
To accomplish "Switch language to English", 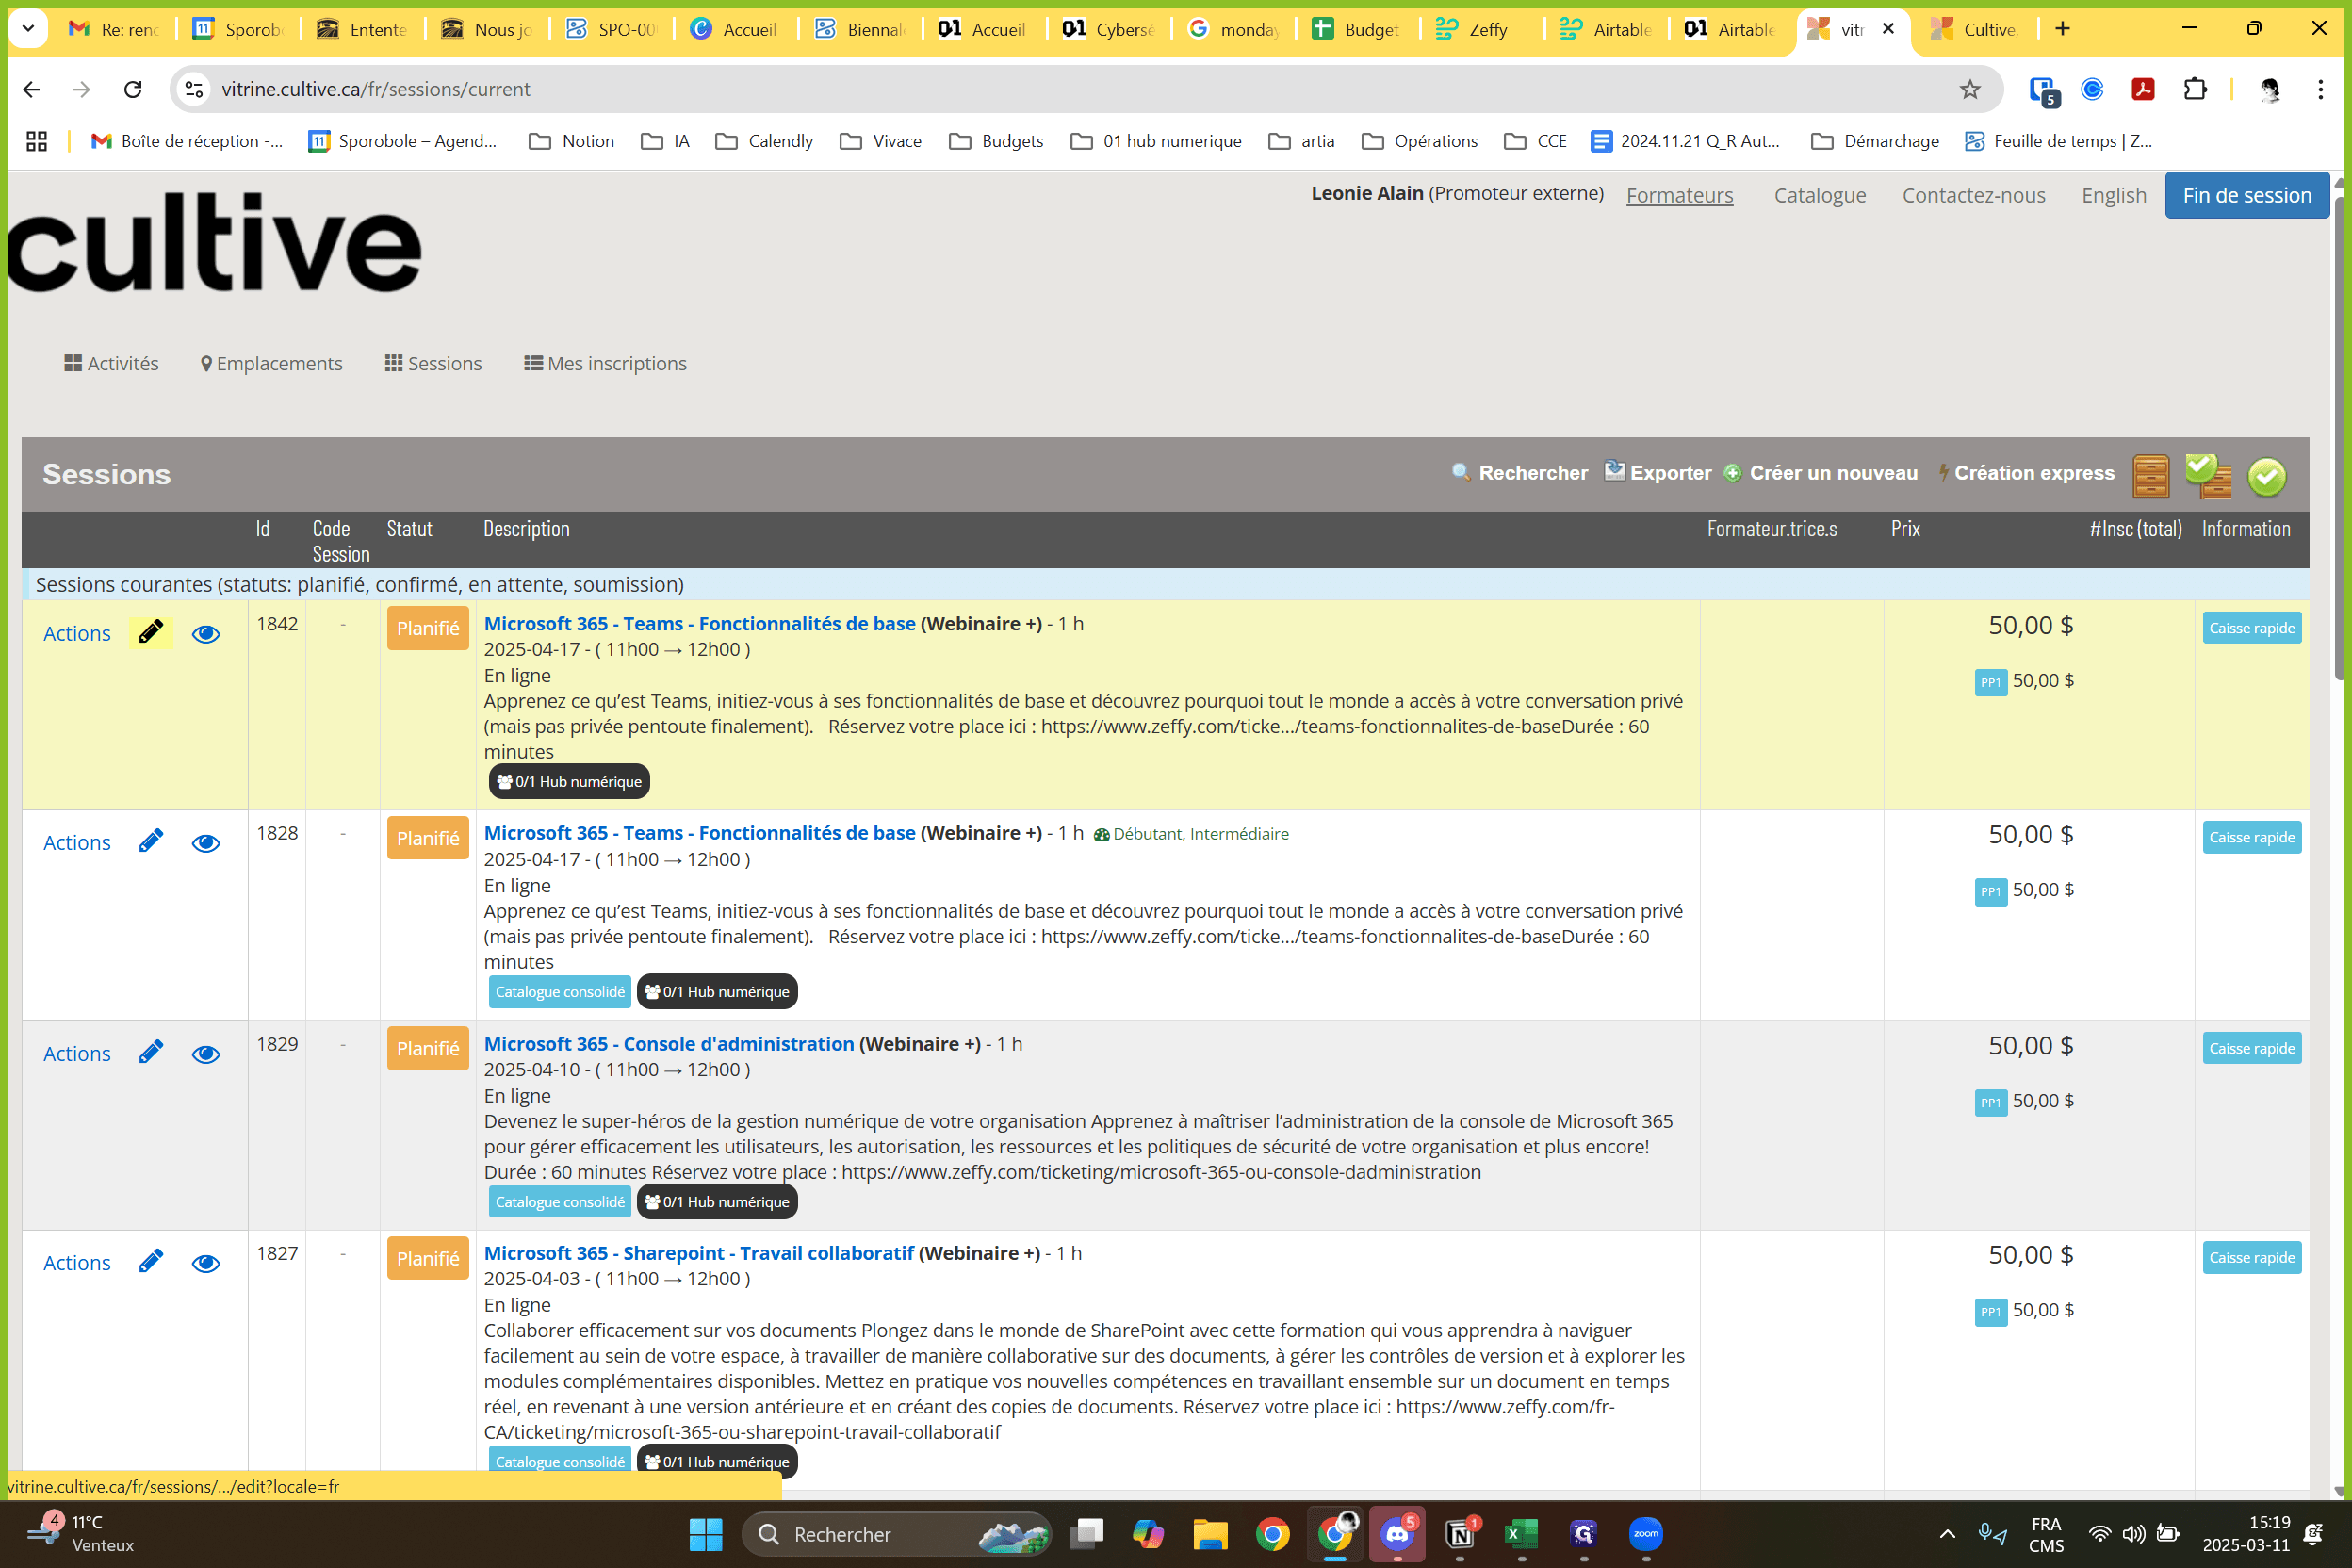I will (x=2113, y=195).
